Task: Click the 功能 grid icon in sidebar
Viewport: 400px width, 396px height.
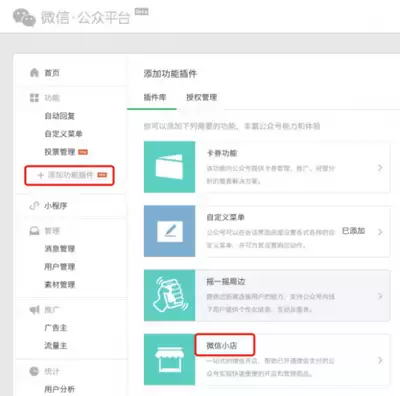Action: [34, 98]
